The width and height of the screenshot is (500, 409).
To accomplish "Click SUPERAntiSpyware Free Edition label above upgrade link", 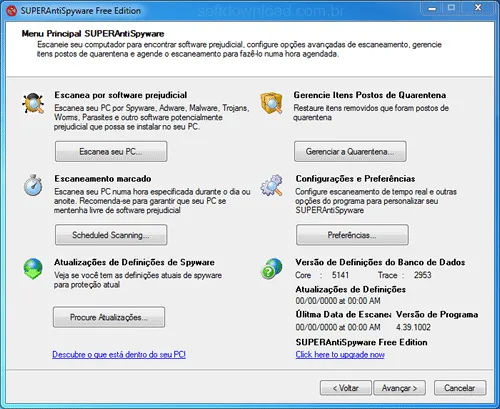I will click(361, 342).
